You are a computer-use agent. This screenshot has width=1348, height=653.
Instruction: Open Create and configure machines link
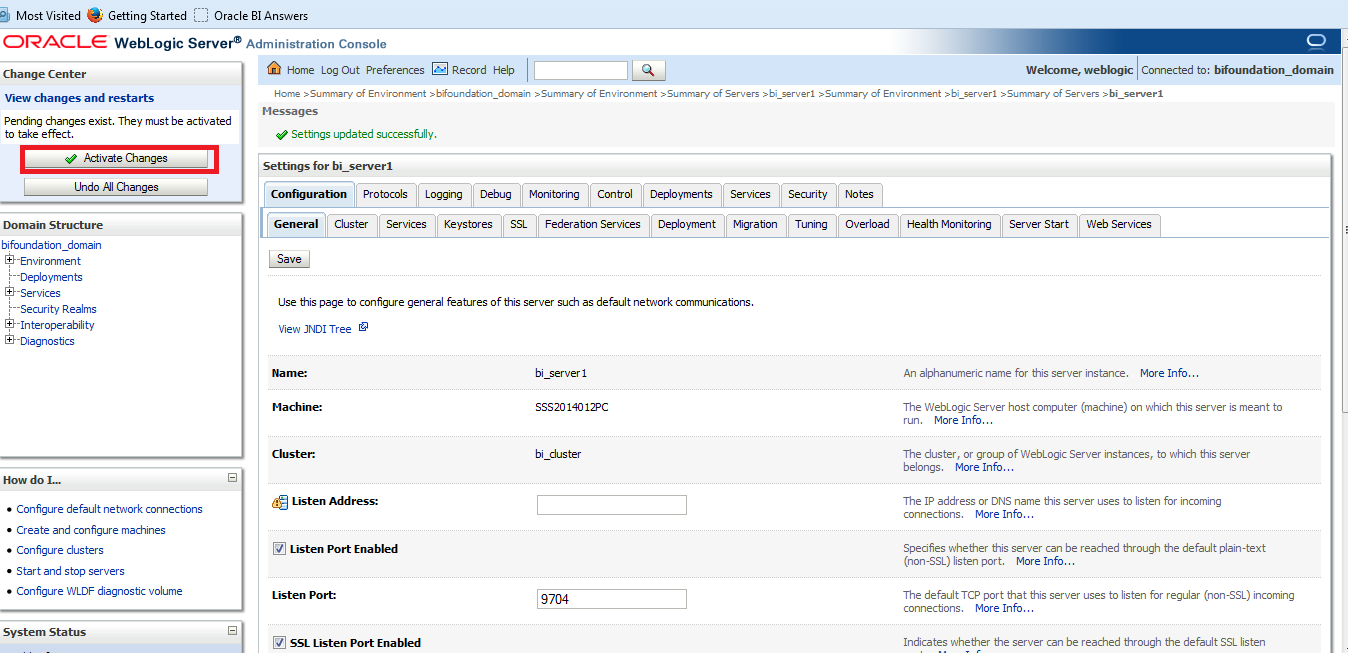[91, 530]
